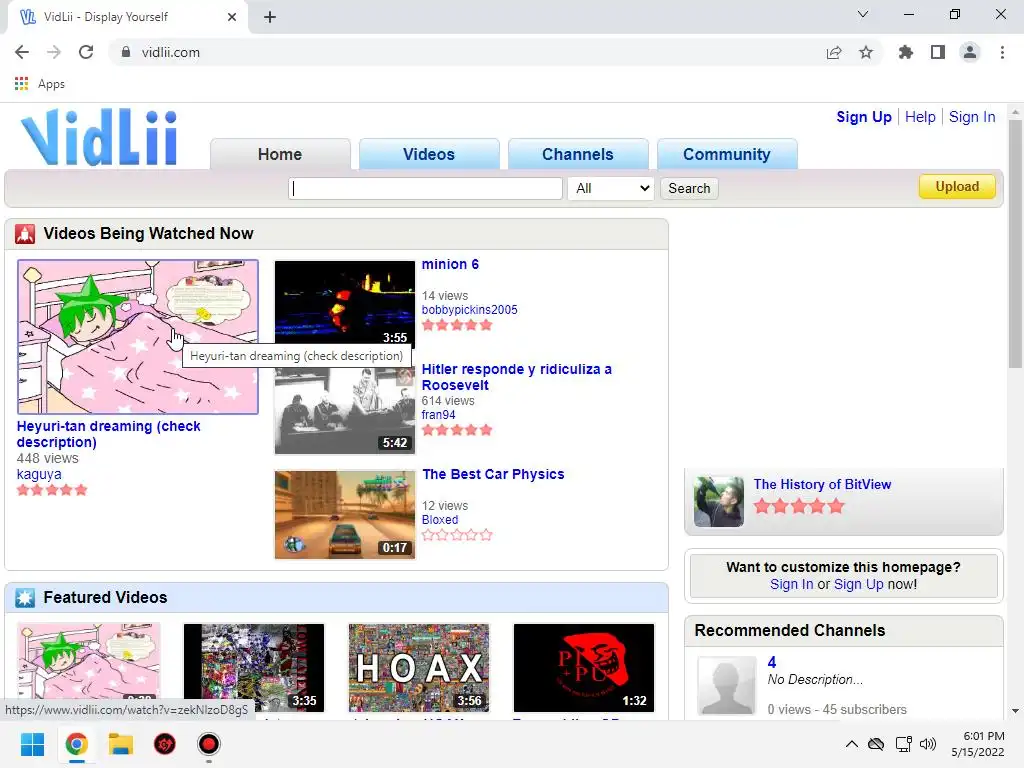Switch to the Channels tab
Image resolution: width=1024 pixels, height=768 pixels.
click(x=578, y=154)
